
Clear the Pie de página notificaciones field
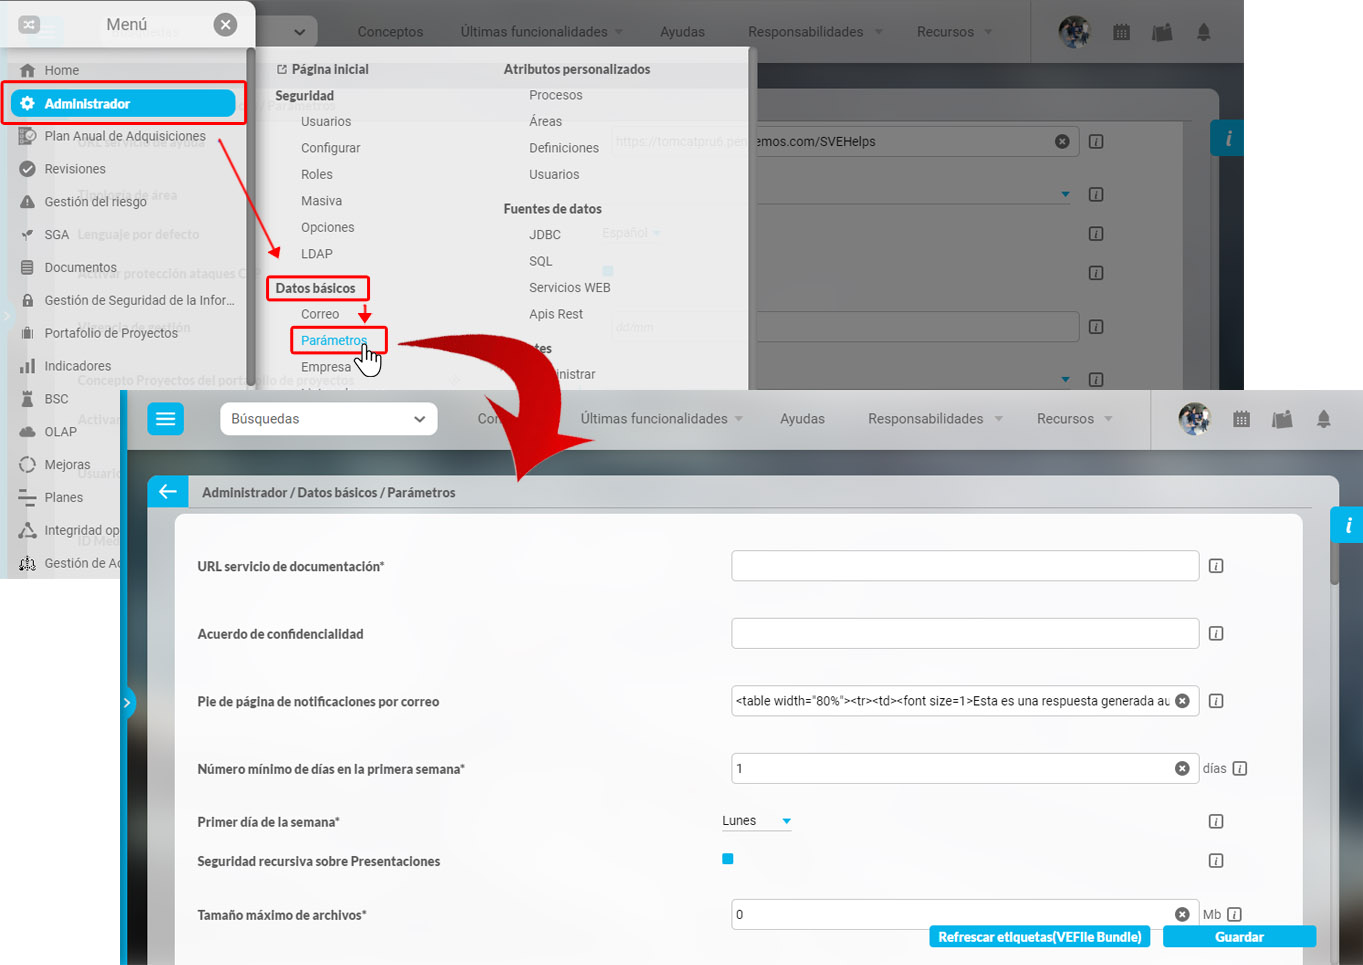1182,701
